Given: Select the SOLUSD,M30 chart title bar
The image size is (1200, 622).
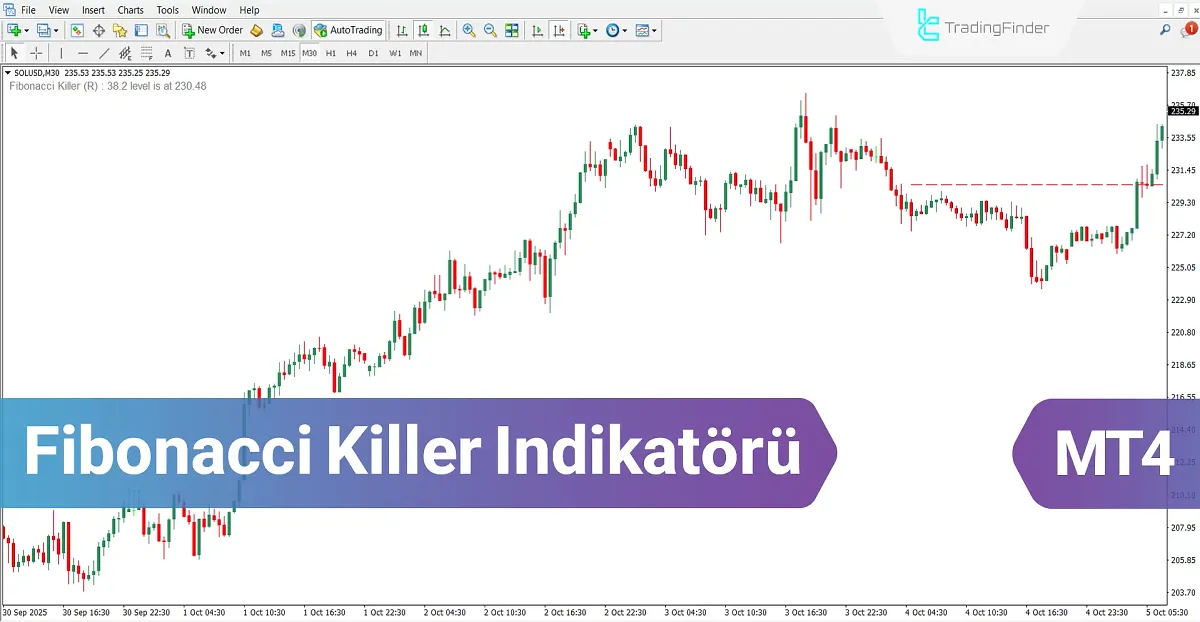Looking at the screenshot, I should [x=45, y=72].
